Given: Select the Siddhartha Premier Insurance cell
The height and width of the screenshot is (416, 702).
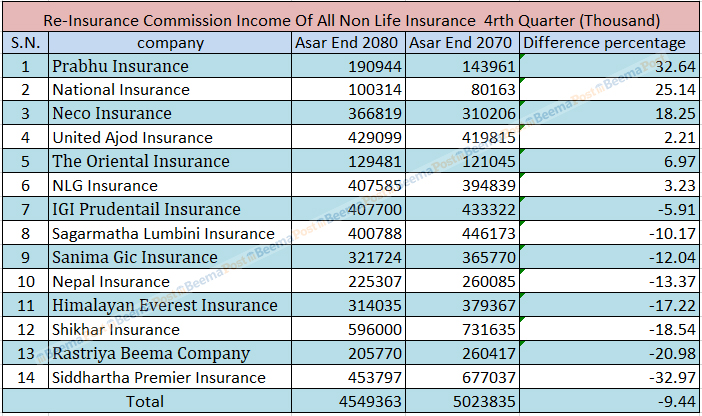Looking at the screenshot, I should coord(159,378).
